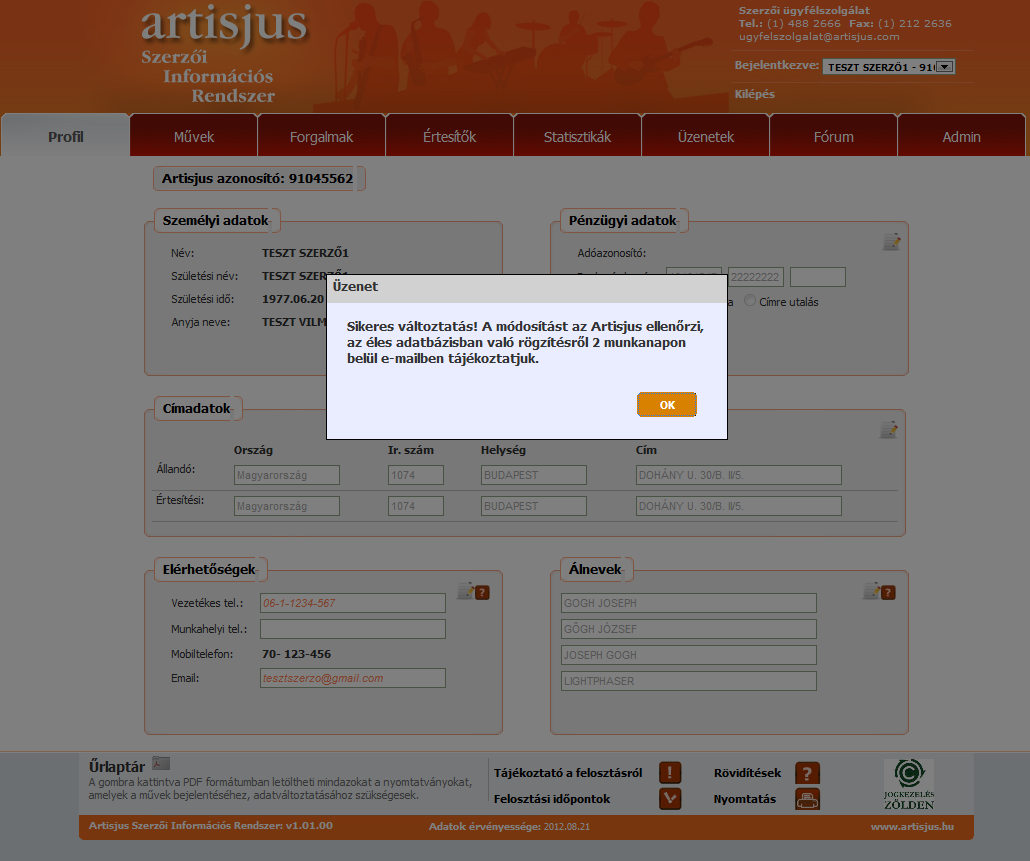1030x861 pixels.
Task: Click the edit icon in Elérhetőségek panel
Action: pyautogui.click(x=466, y=591)
